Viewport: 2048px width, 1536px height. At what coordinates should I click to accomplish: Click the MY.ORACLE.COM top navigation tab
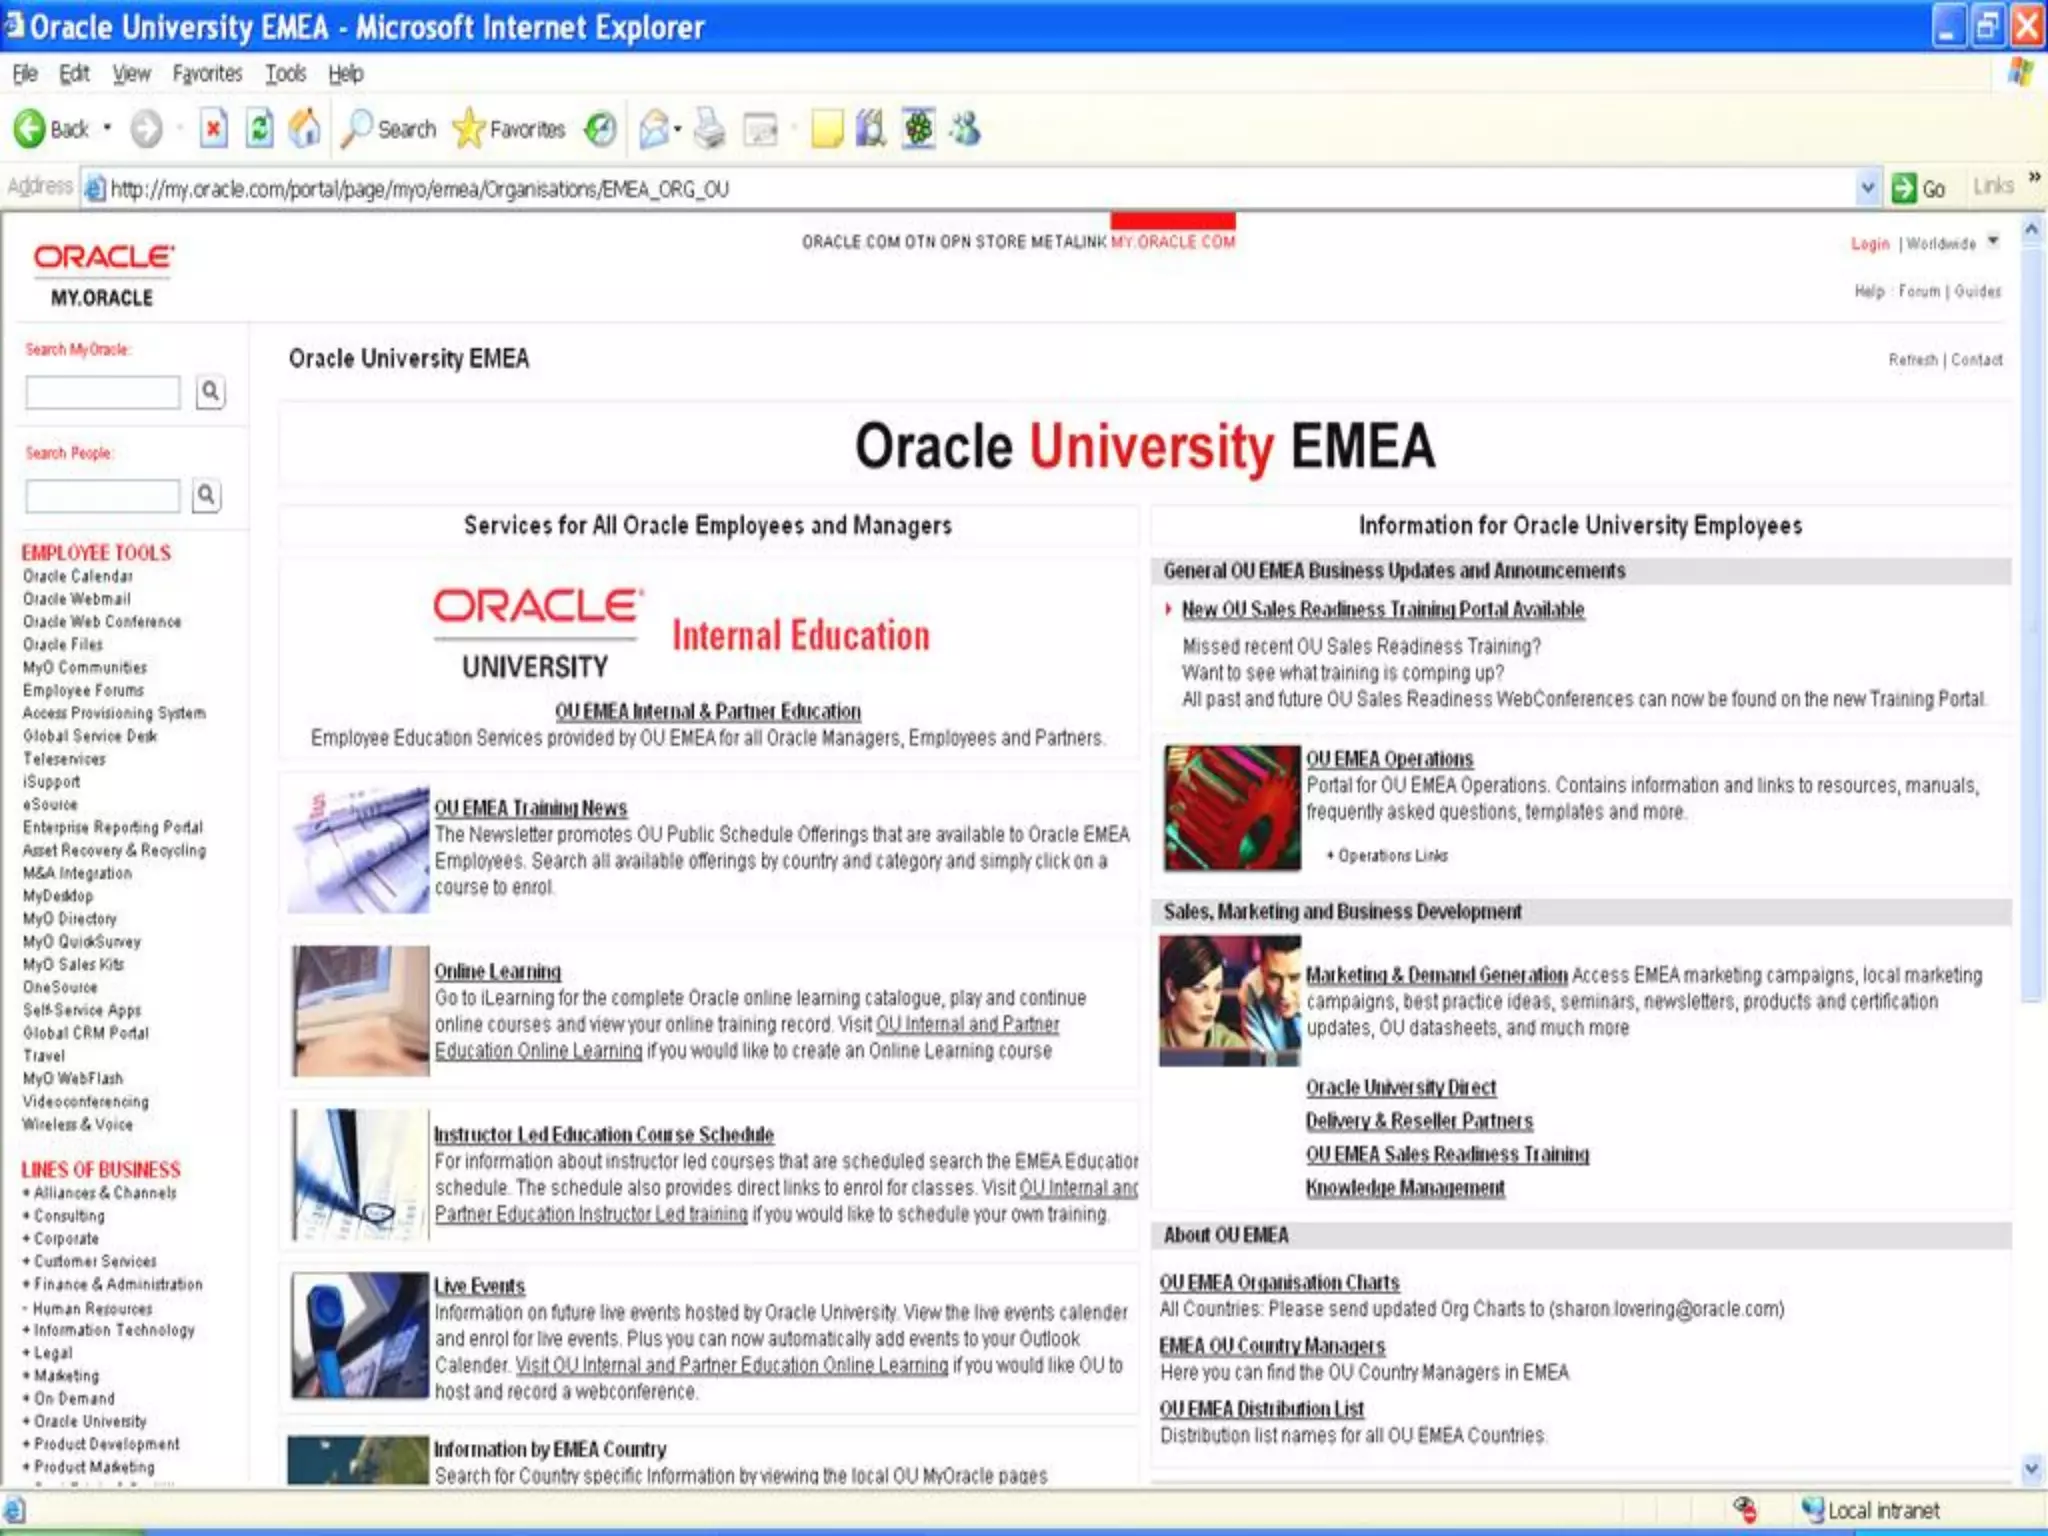coord(1172,242)
